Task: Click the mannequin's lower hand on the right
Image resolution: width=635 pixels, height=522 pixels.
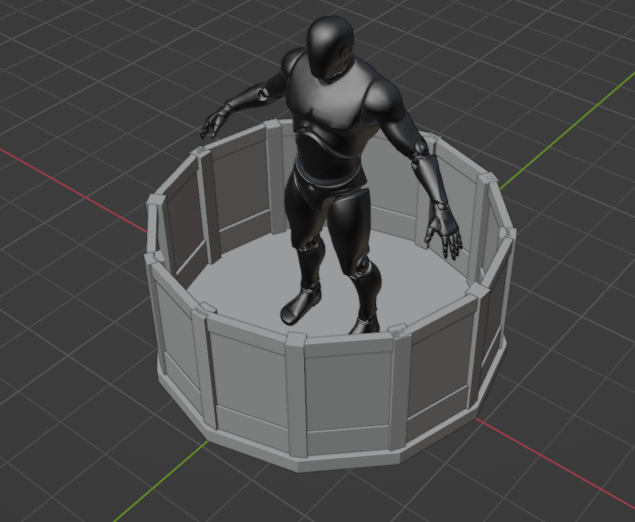Action: coord(441,230)
